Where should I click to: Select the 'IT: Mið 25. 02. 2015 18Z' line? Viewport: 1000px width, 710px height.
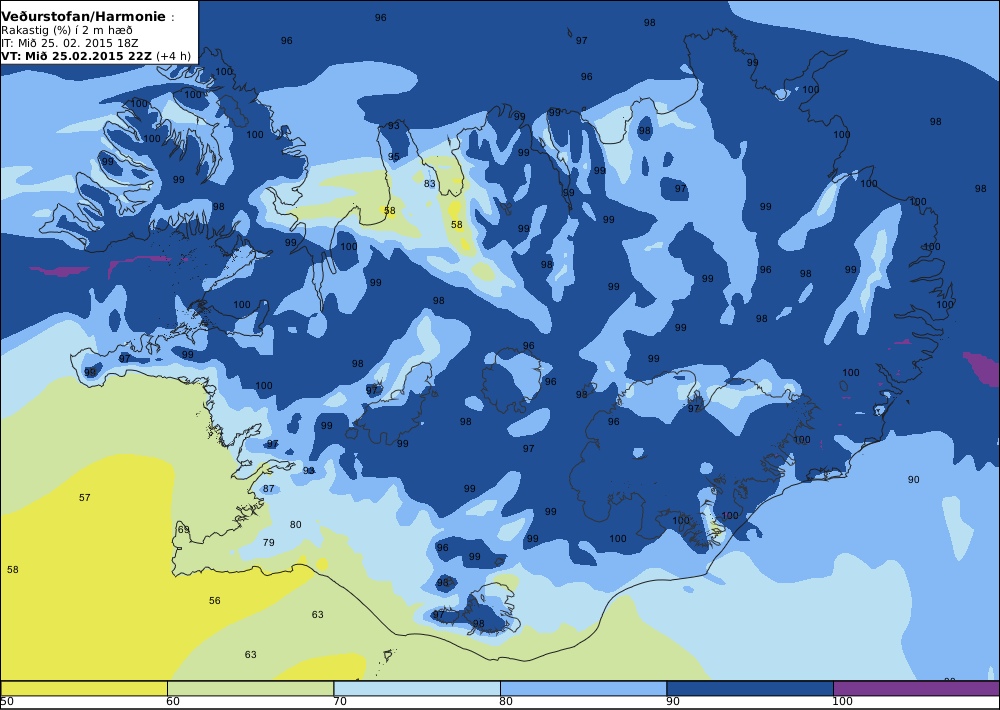pos(70,43)
